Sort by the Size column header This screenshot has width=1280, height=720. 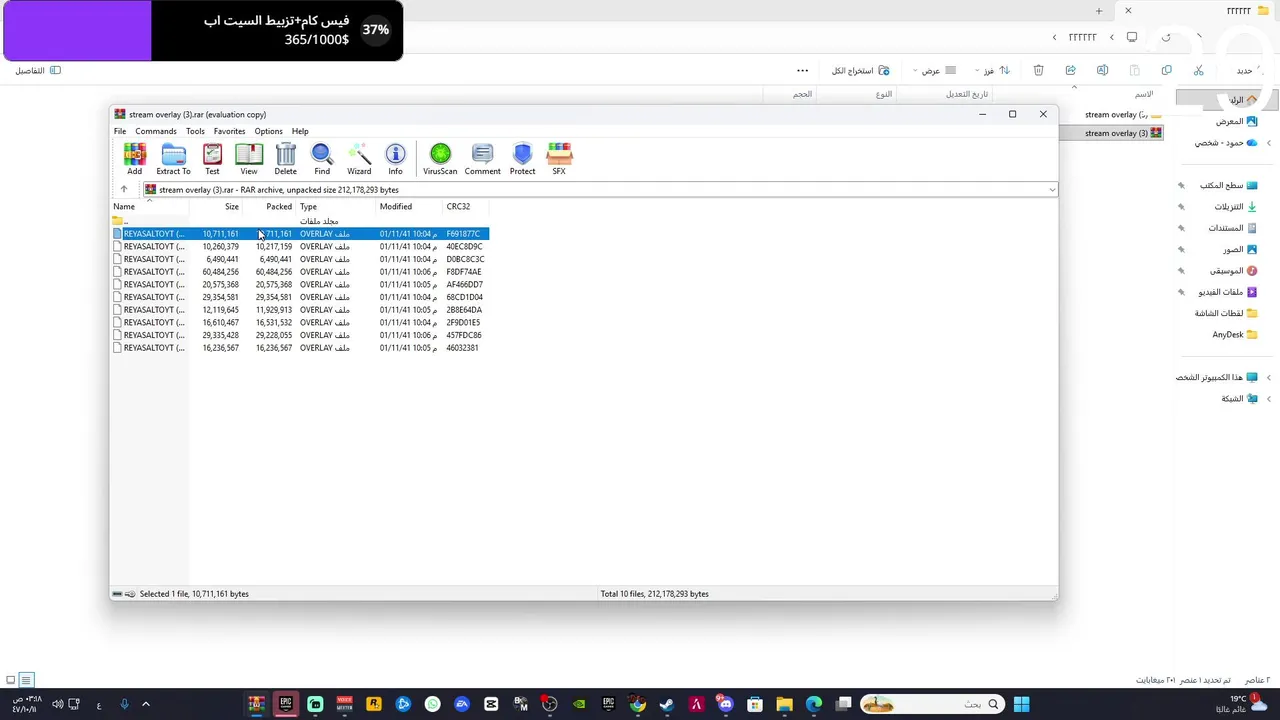coord(215,206)
